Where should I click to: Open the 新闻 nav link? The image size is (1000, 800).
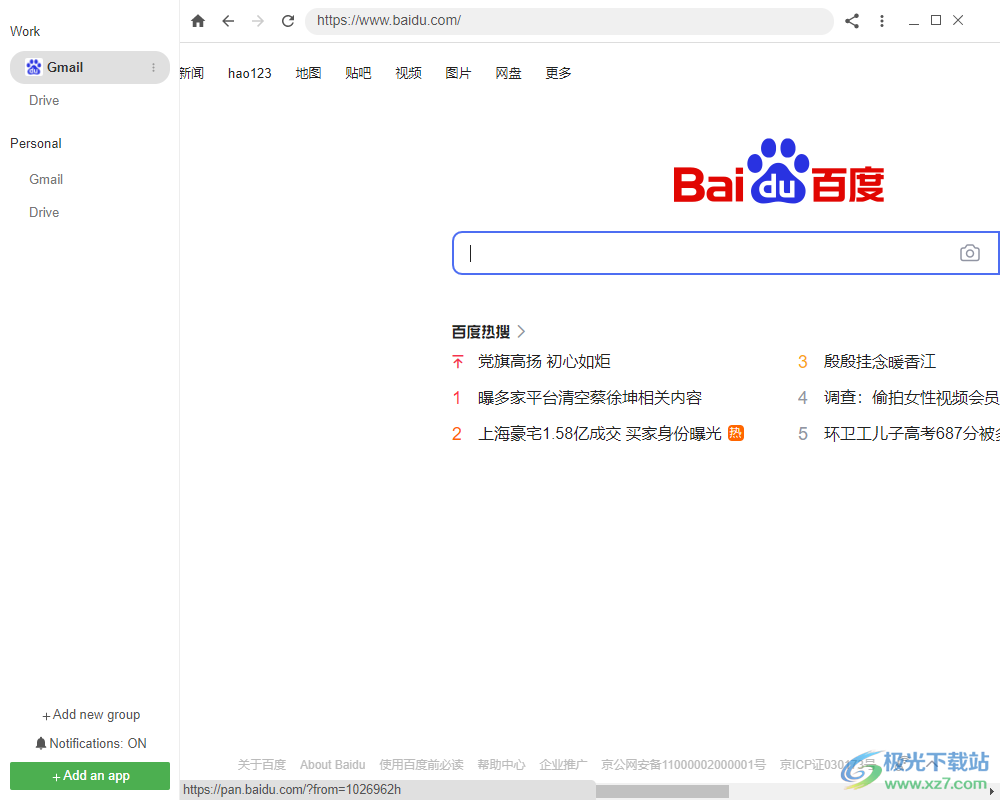[191, 73]
